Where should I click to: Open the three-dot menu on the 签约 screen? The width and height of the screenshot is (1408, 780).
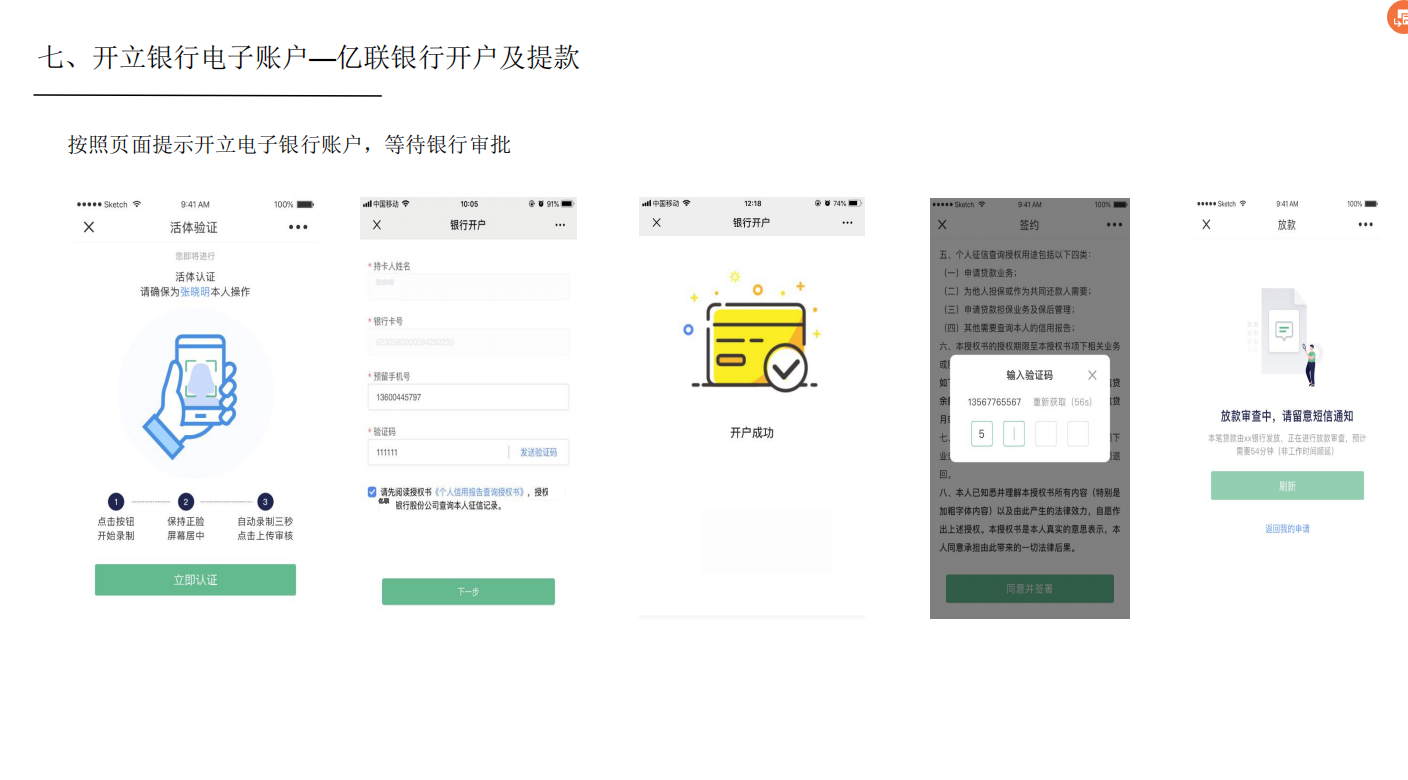(1114, 225)
